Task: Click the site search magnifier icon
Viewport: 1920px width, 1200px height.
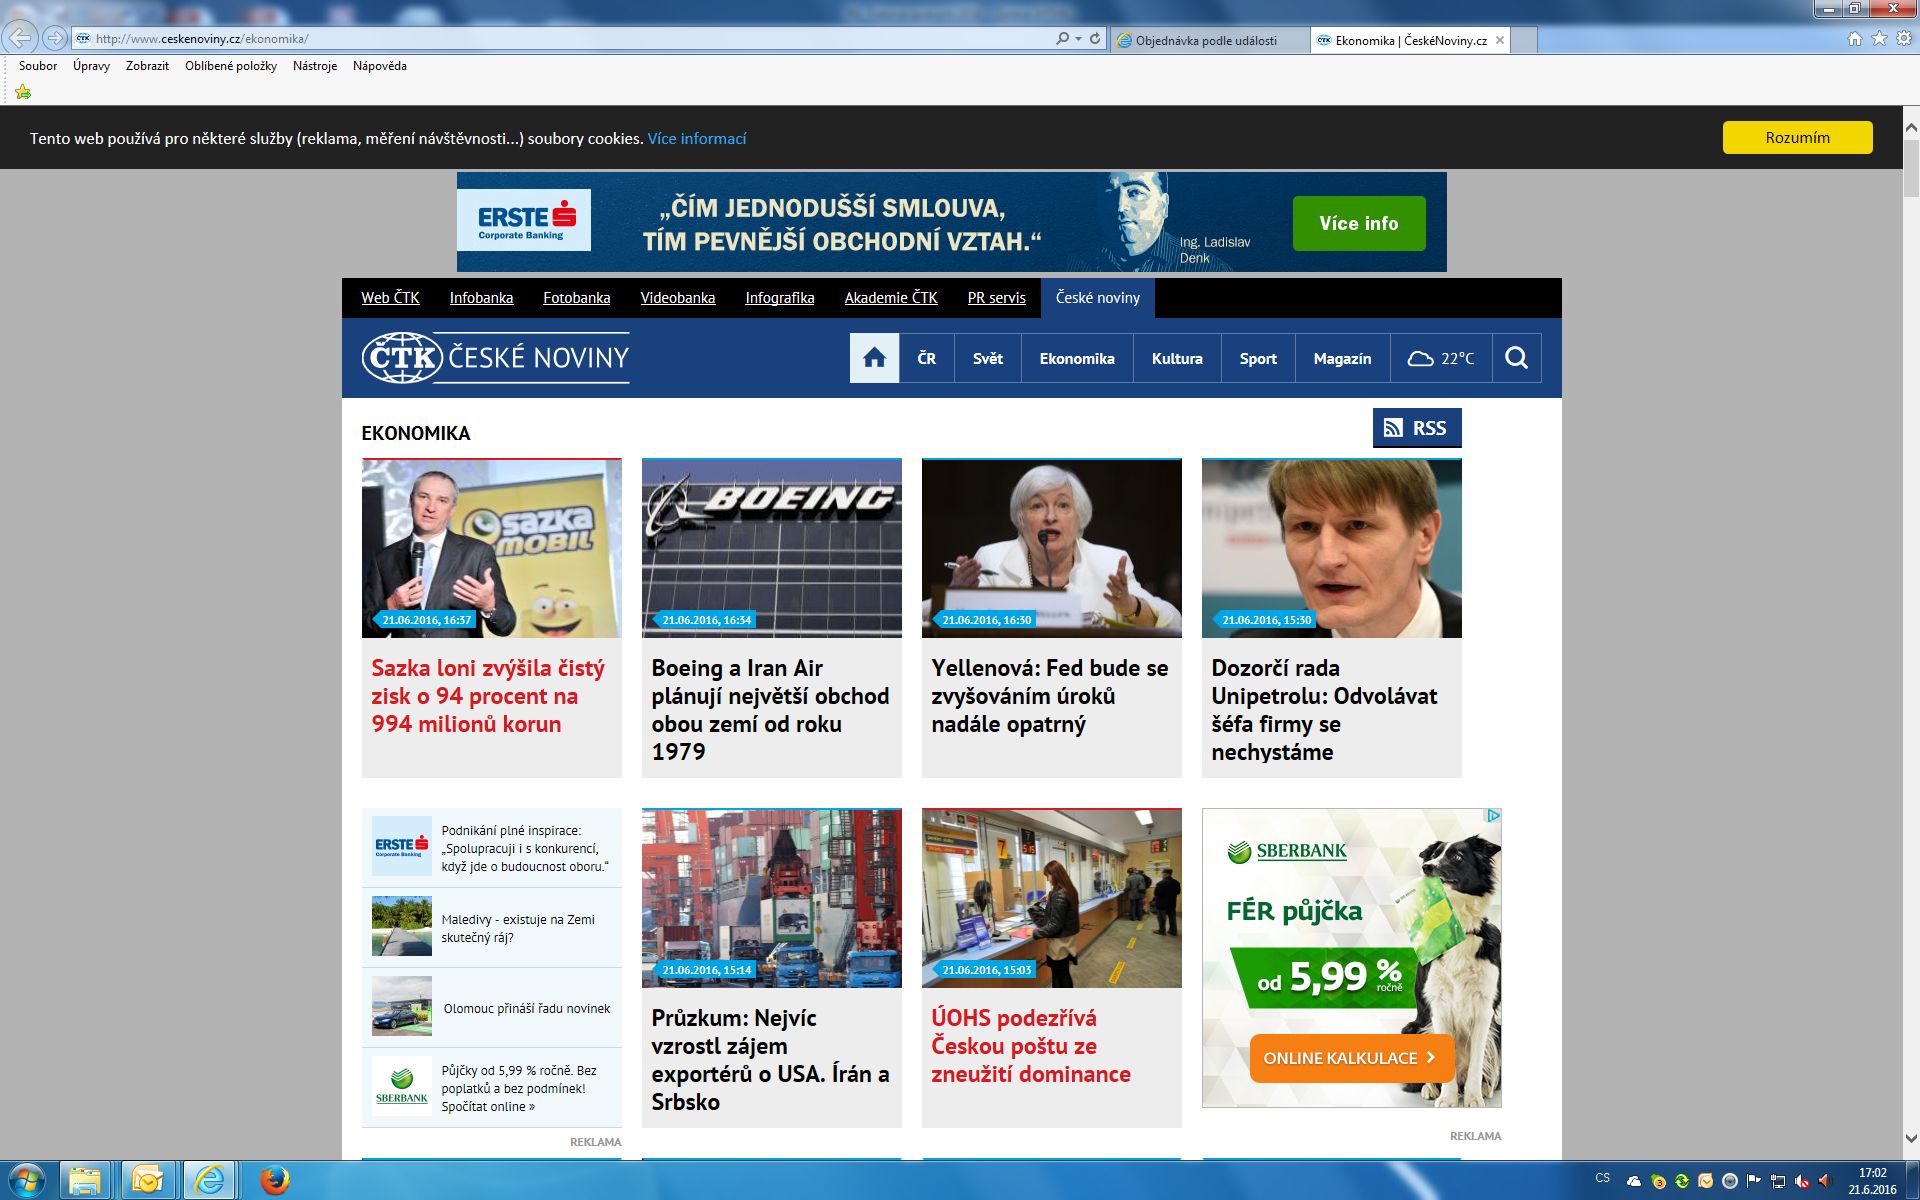Action: click(1516, 358)
